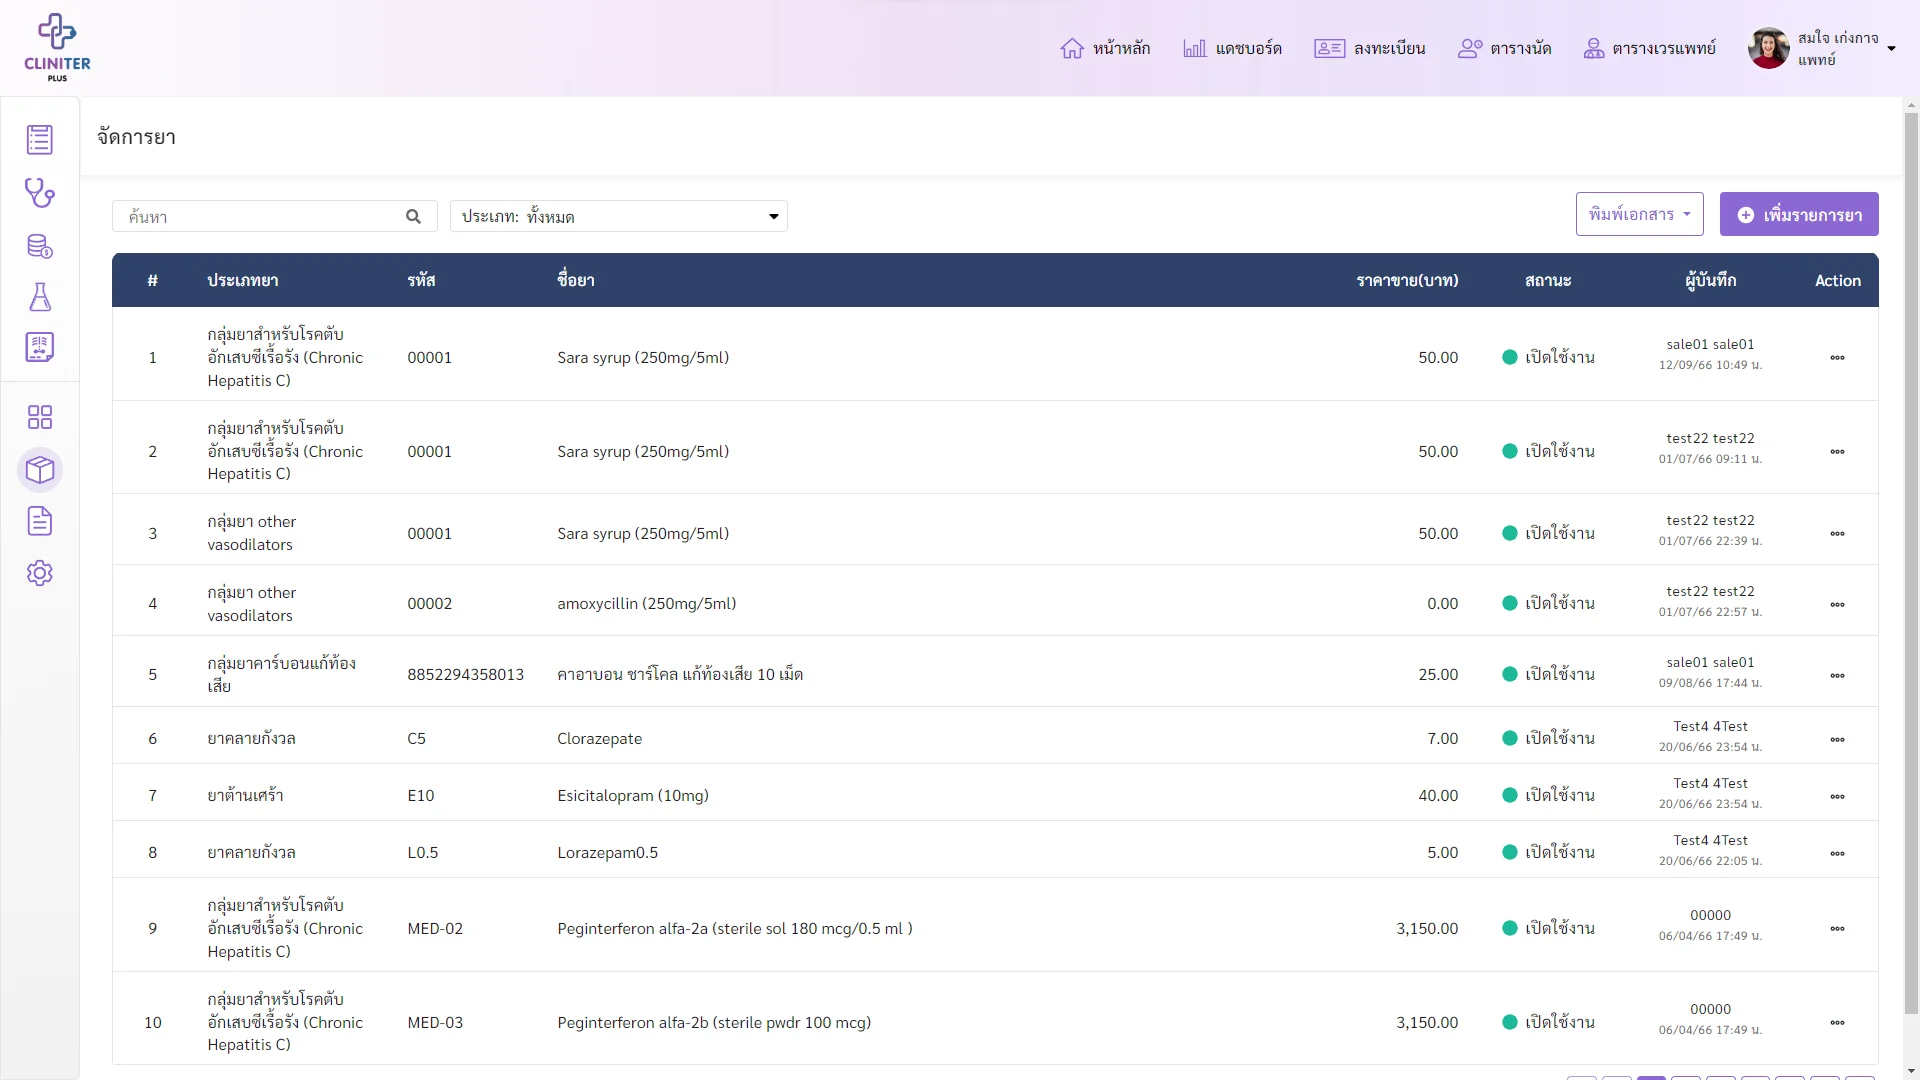The image size is (1920, 1080).
Task: Open the settings gear in sidebar
Action: coord(40,573)
